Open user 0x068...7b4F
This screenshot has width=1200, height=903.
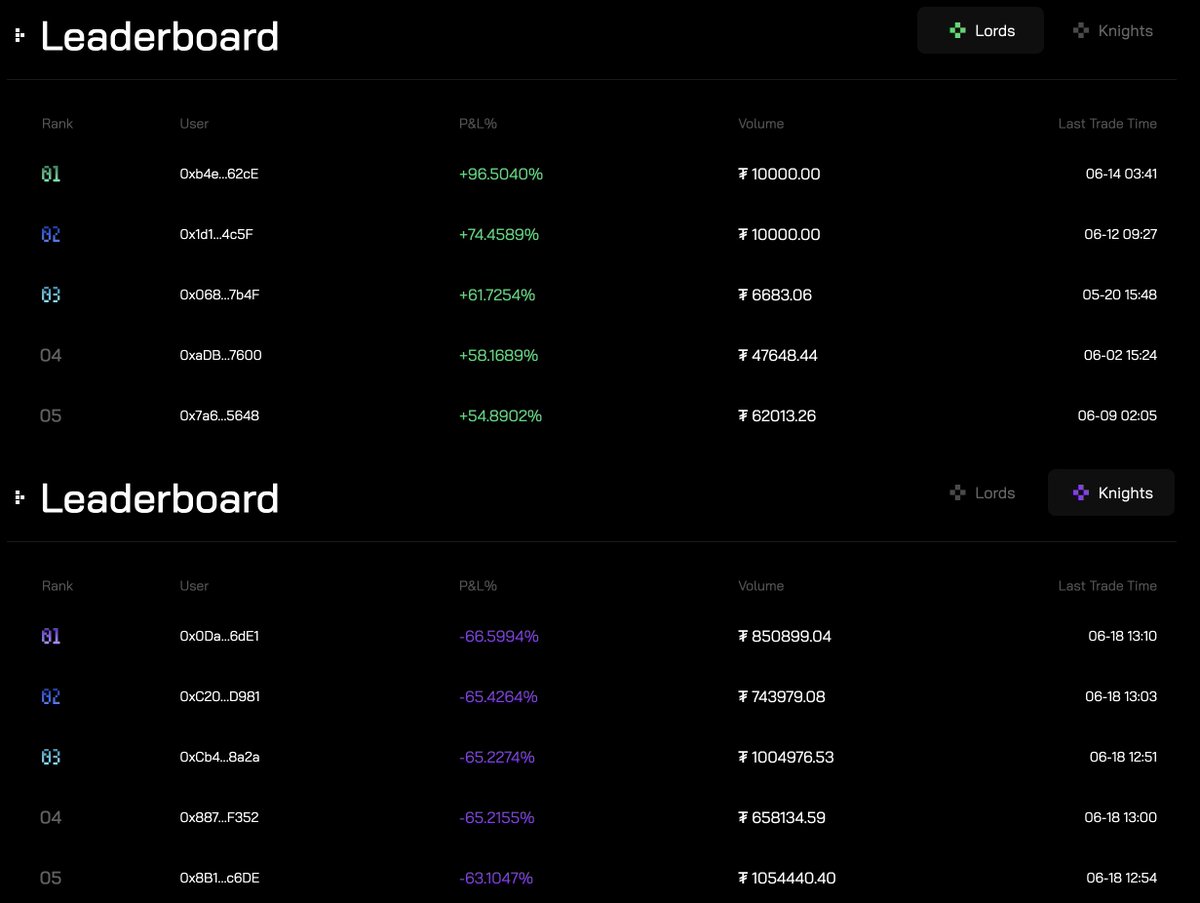(x=220, y=295)
